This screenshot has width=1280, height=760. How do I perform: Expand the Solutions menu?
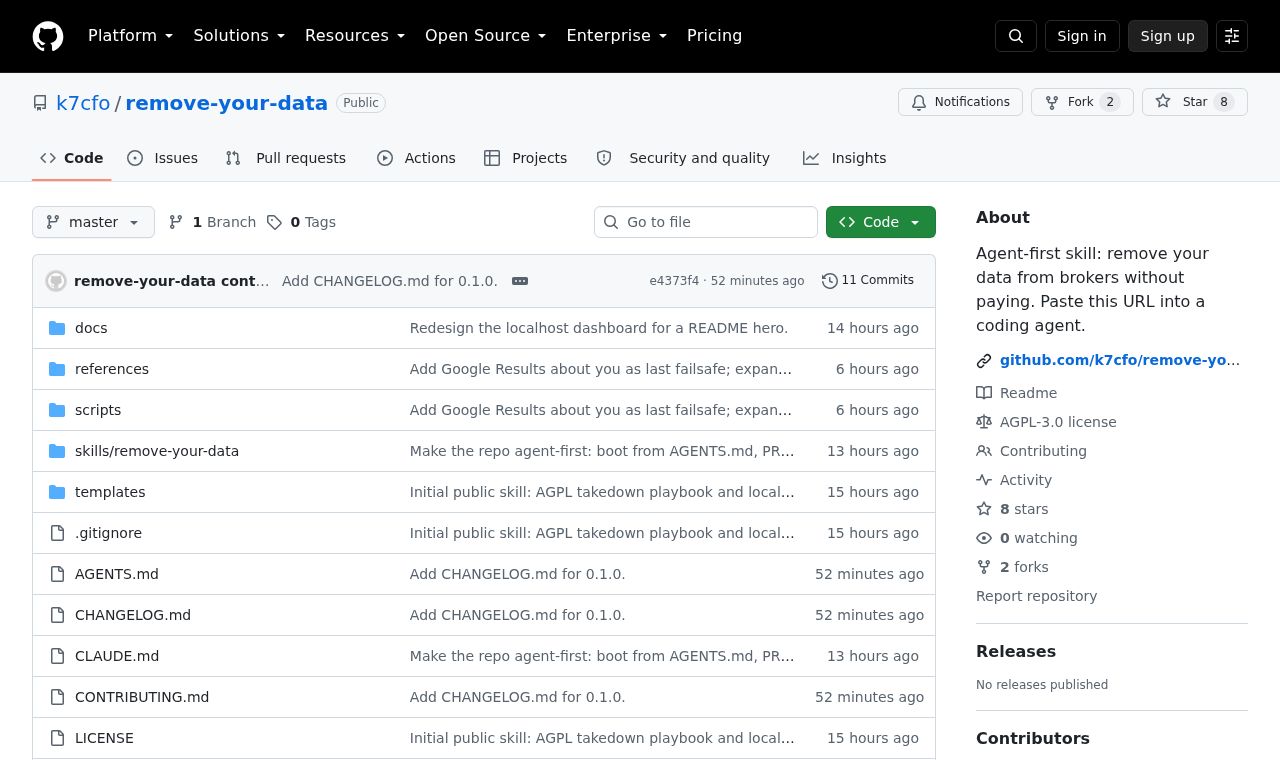[x=239, y=36]
